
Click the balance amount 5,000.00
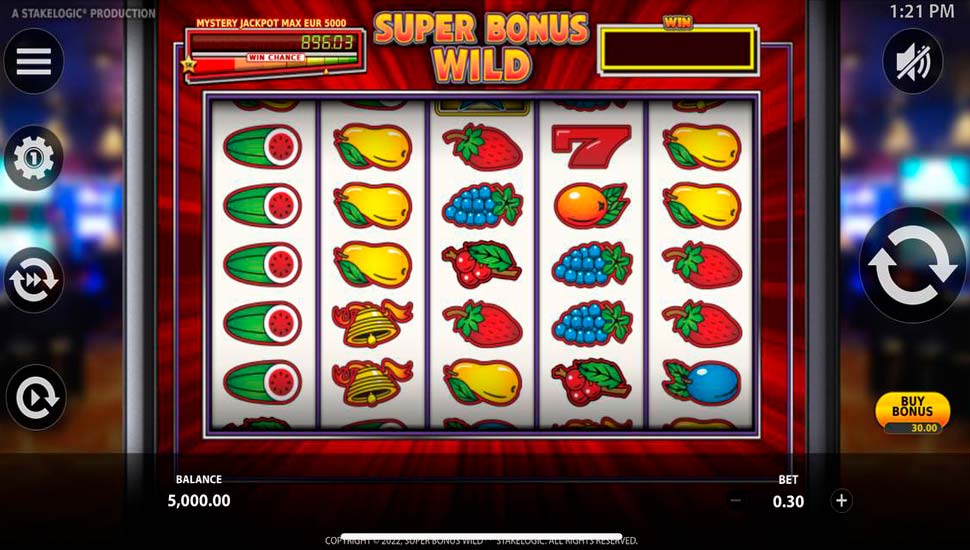[199, 501]
